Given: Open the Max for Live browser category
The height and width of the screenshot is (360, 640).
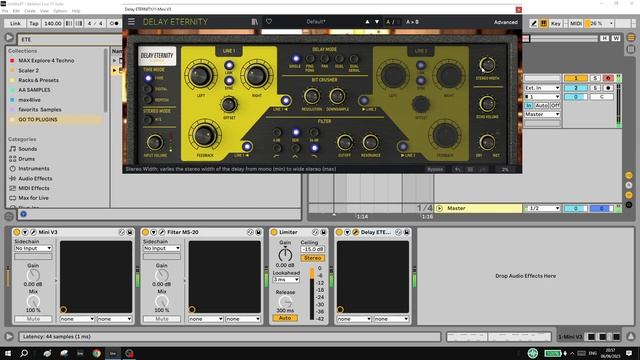Looking at the screenshot, I should [x=33, y=198].
